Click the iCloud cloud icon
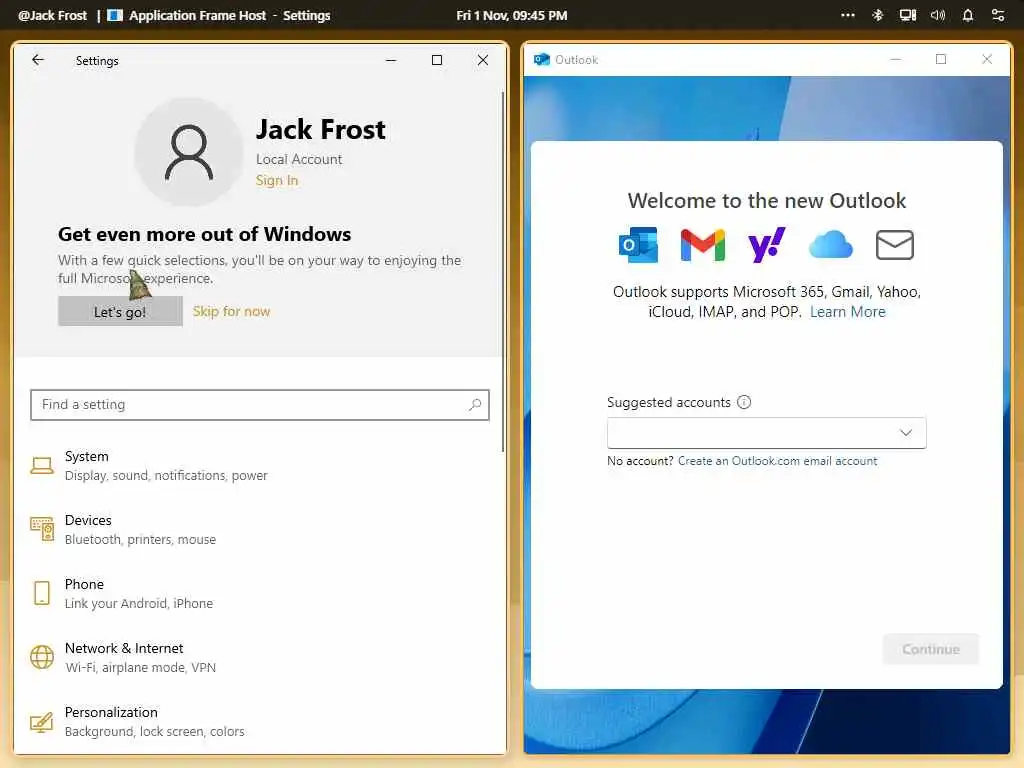This screenshot has height=768, width=1024. (830, 245)
